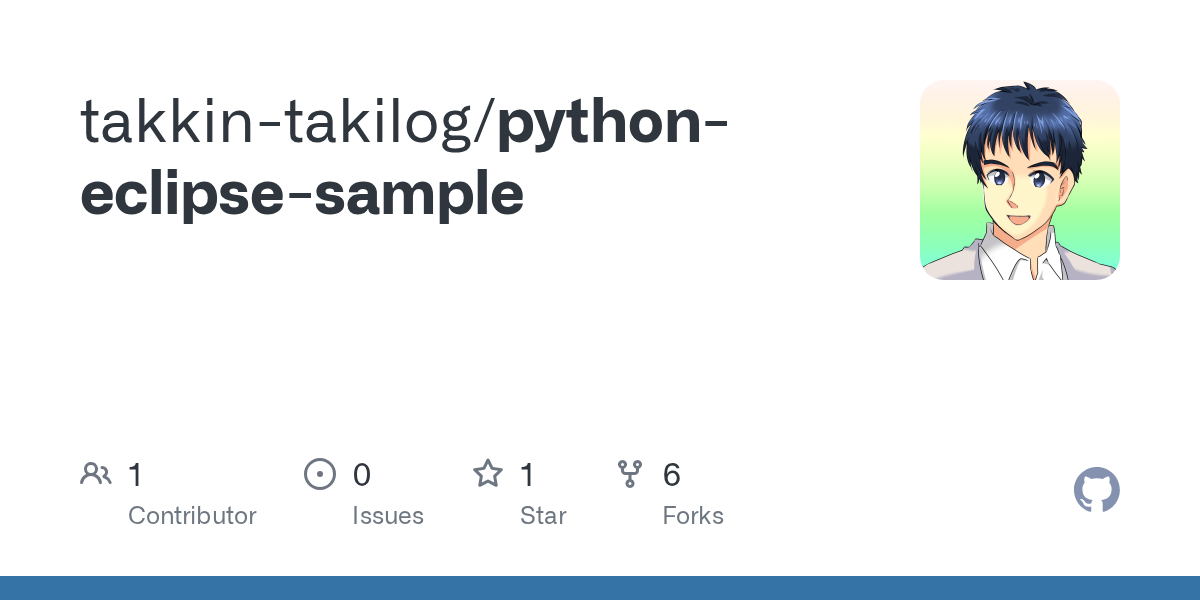This screenshot has width=1200, height=600.
Task: Click the contributor count number 1
Action: [x=135, y=475]
